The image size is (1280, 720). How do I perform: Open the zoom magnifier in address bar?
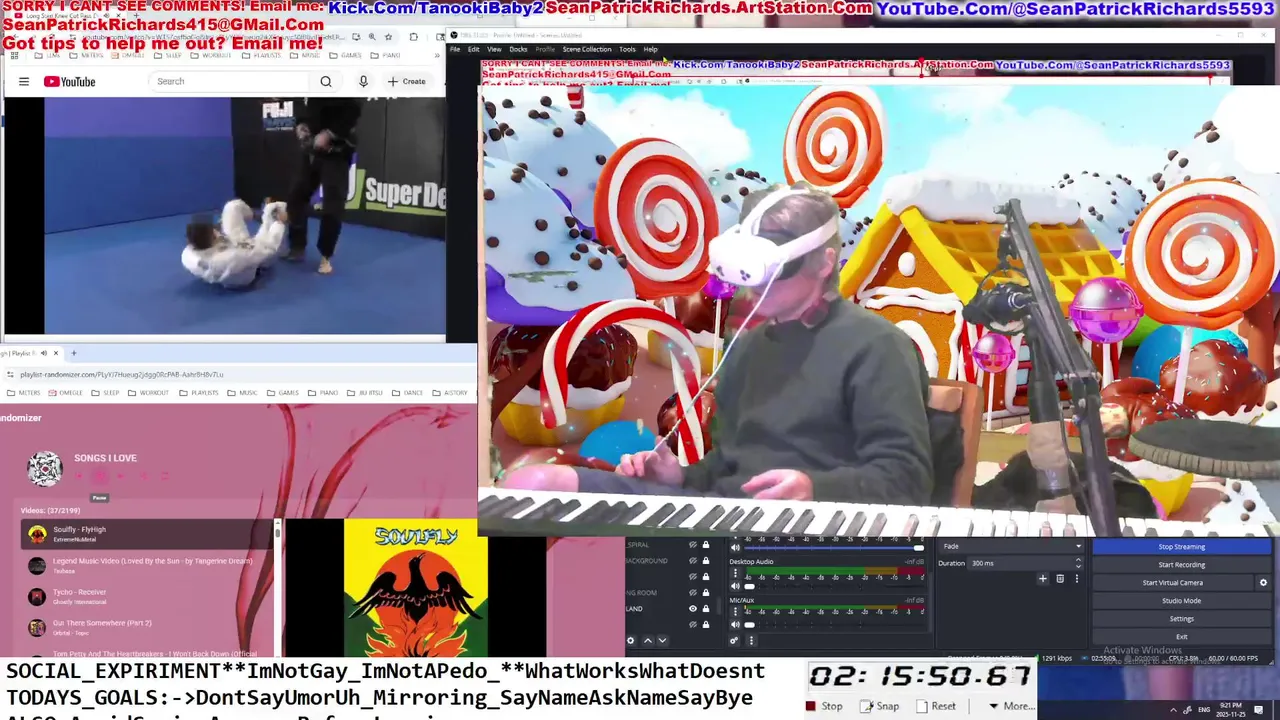click(372, 37)
